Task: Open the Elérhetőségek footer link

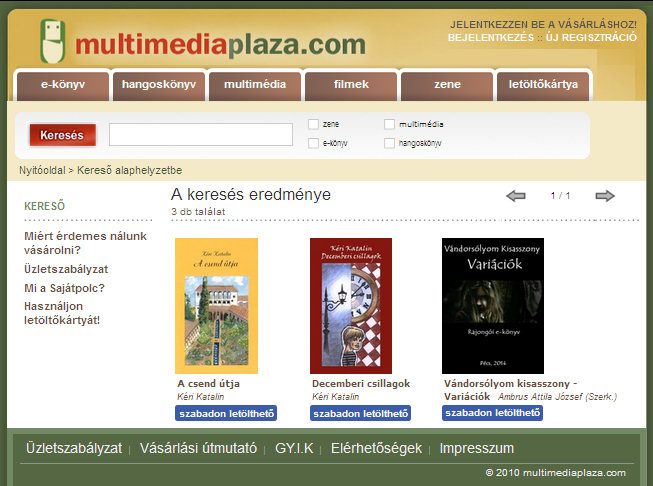Action: pos(376,448)
